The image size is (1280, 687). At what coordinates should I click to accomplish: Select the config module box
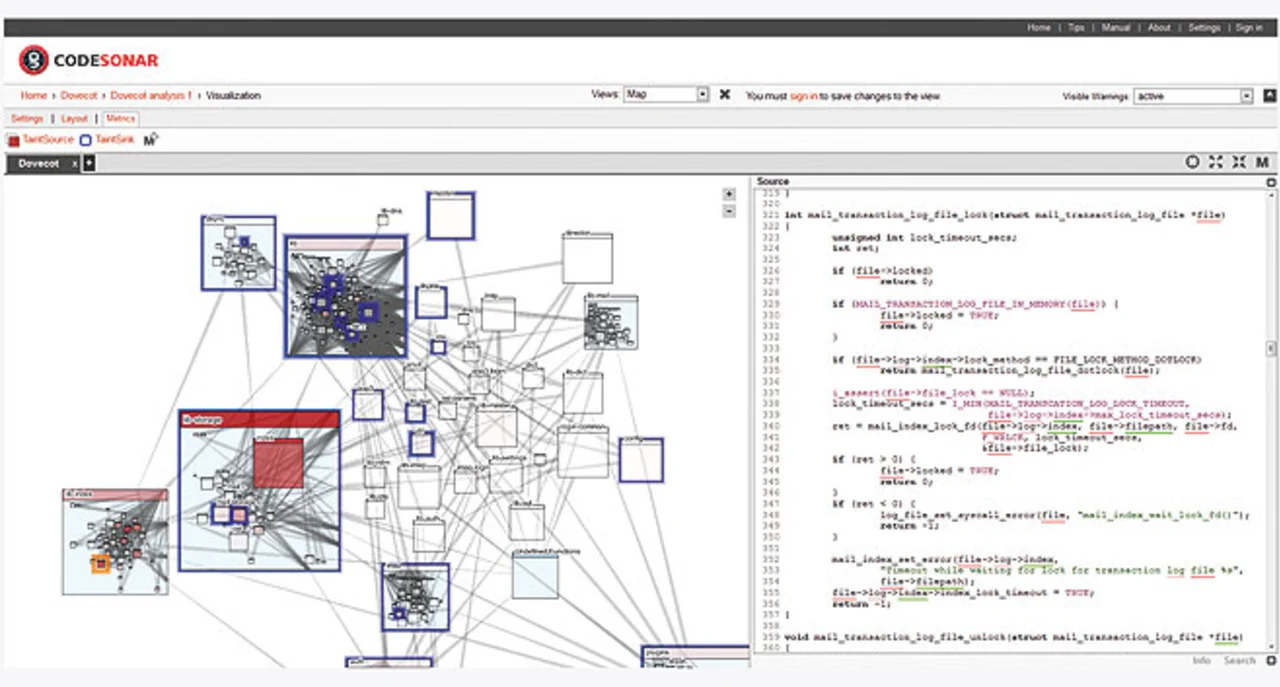[641, 459]
